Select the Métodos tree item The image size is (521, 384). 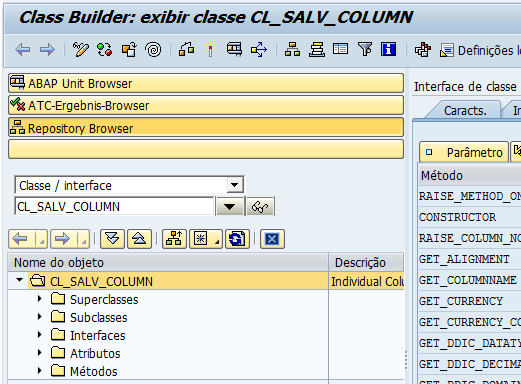point(94,371)
